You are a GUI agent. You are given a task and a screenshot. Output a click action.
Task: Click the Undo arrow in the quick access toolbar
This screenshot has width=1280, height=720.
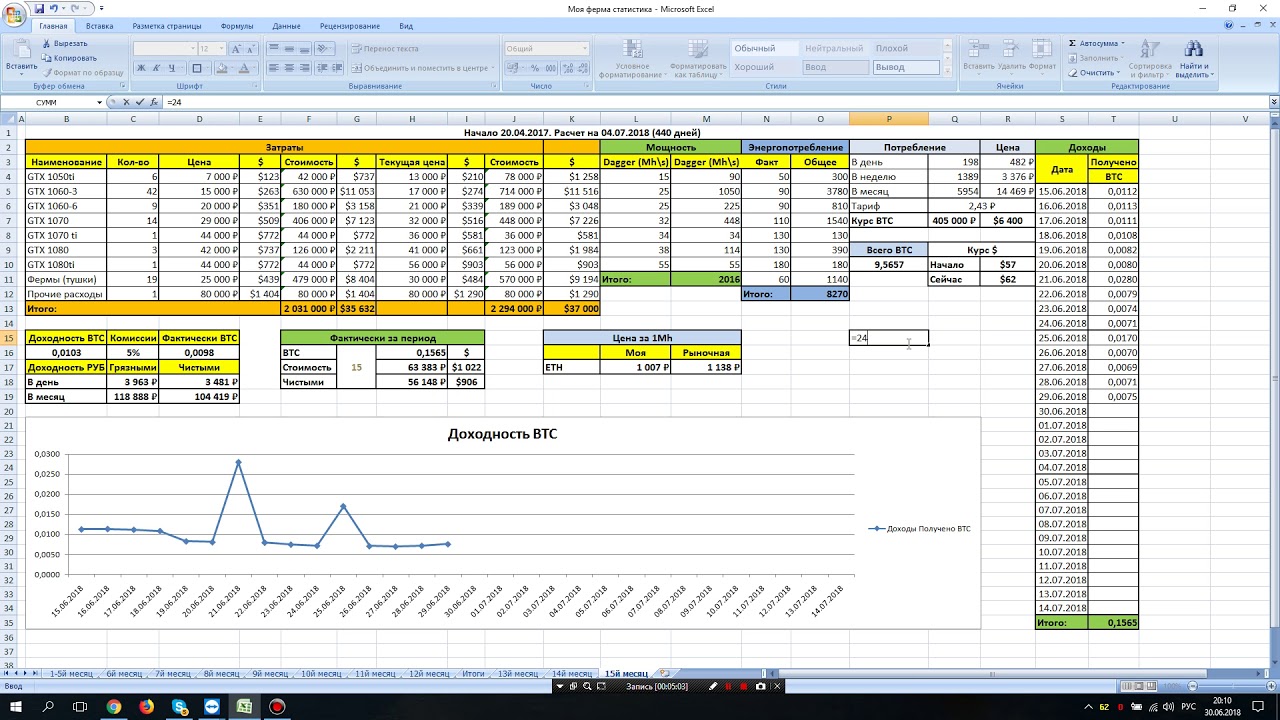click(x=54, y=8)
